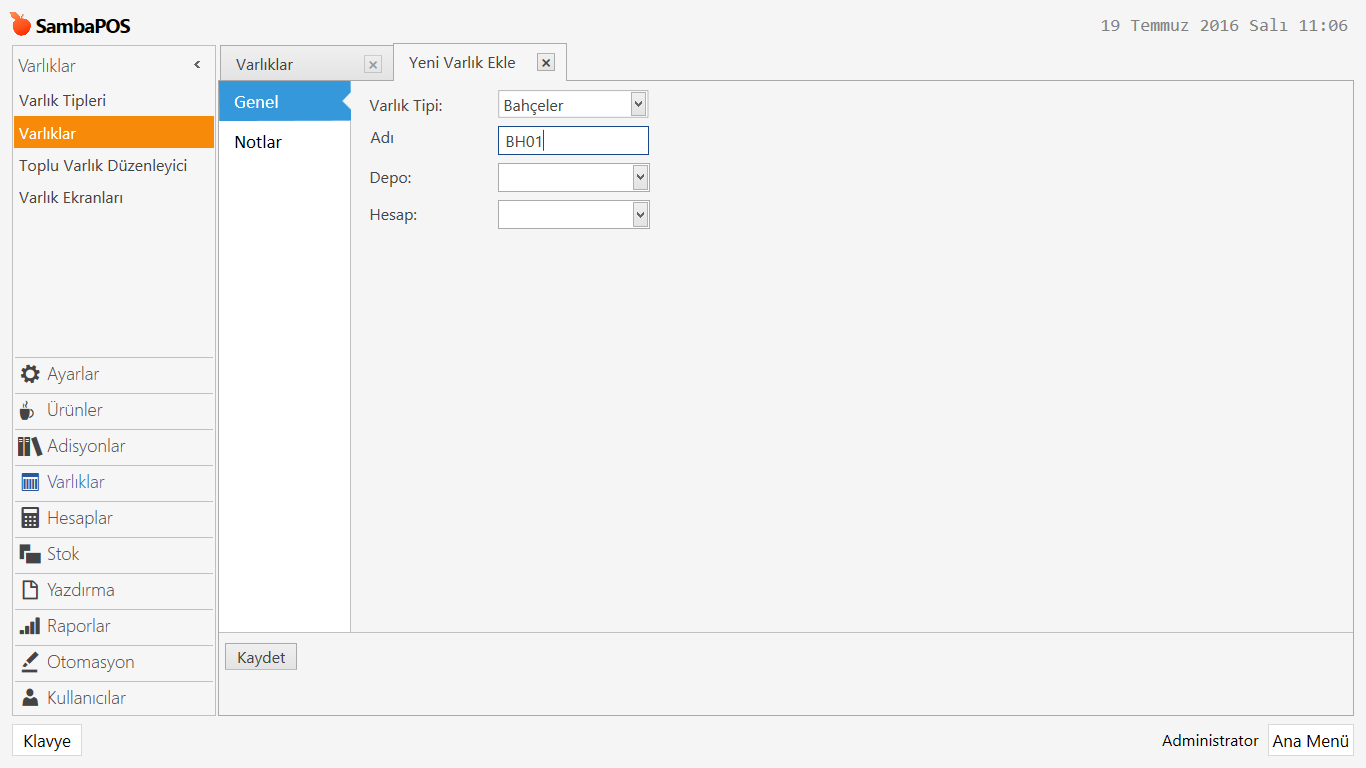This screenshot has width=1366, height=768.
Task: Open the Depo dropdown
Action: 640,178
